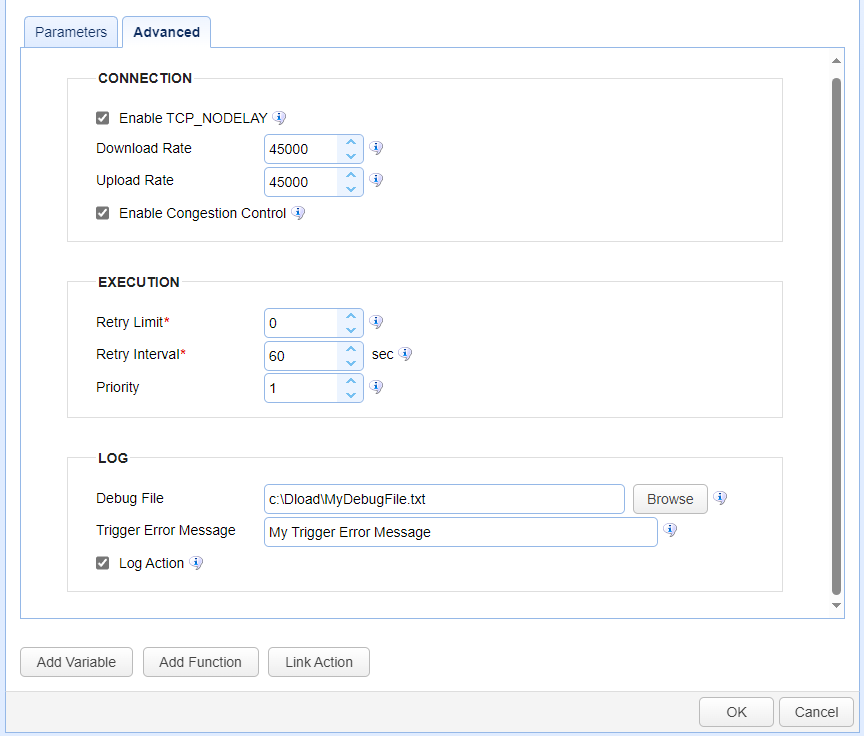Click info icon beside Debug File Browse

point(720,498)
